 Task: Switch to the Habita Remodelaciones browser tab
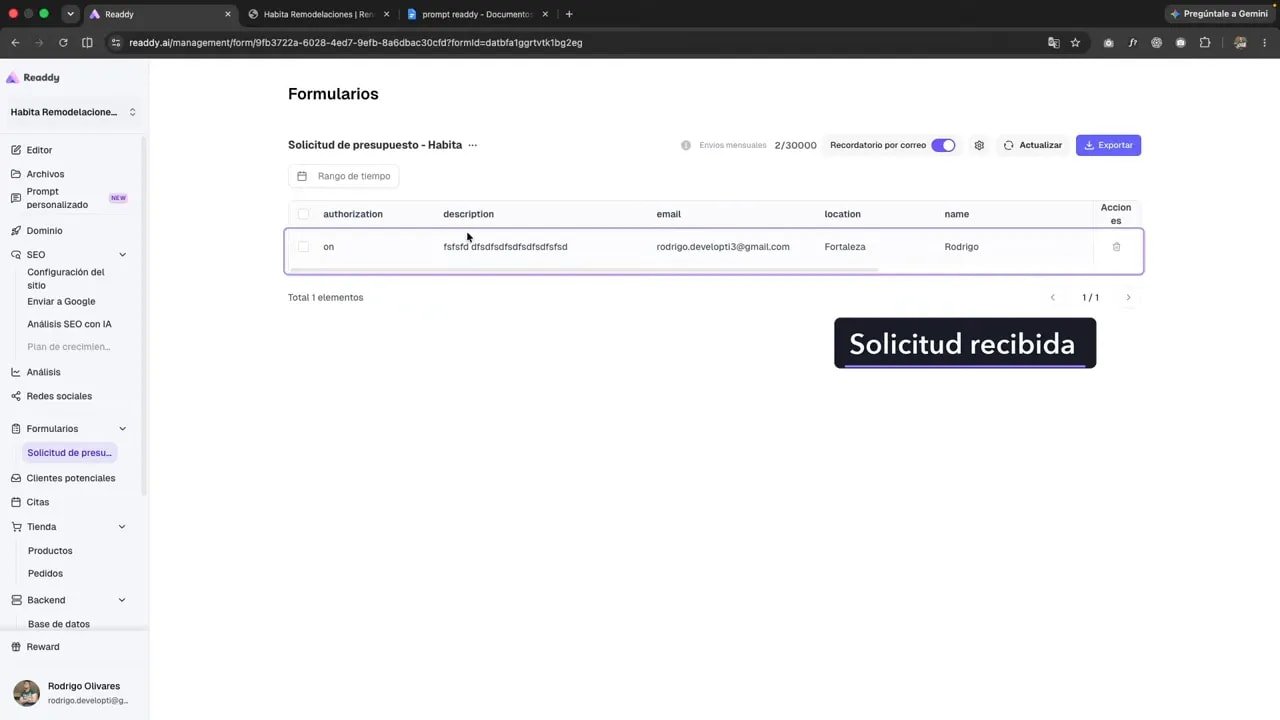[x=319, y=14]
